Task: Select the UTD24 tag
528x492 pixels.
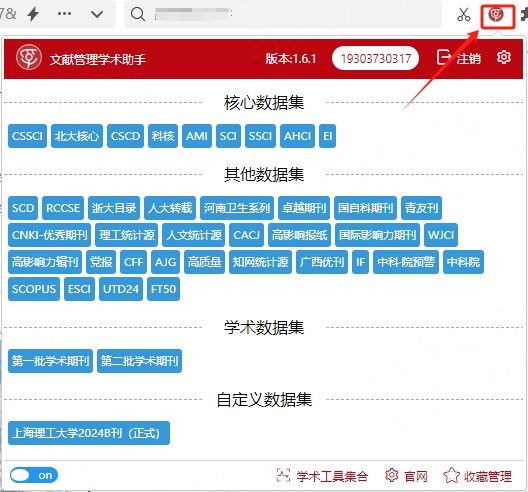Action: 121,289
